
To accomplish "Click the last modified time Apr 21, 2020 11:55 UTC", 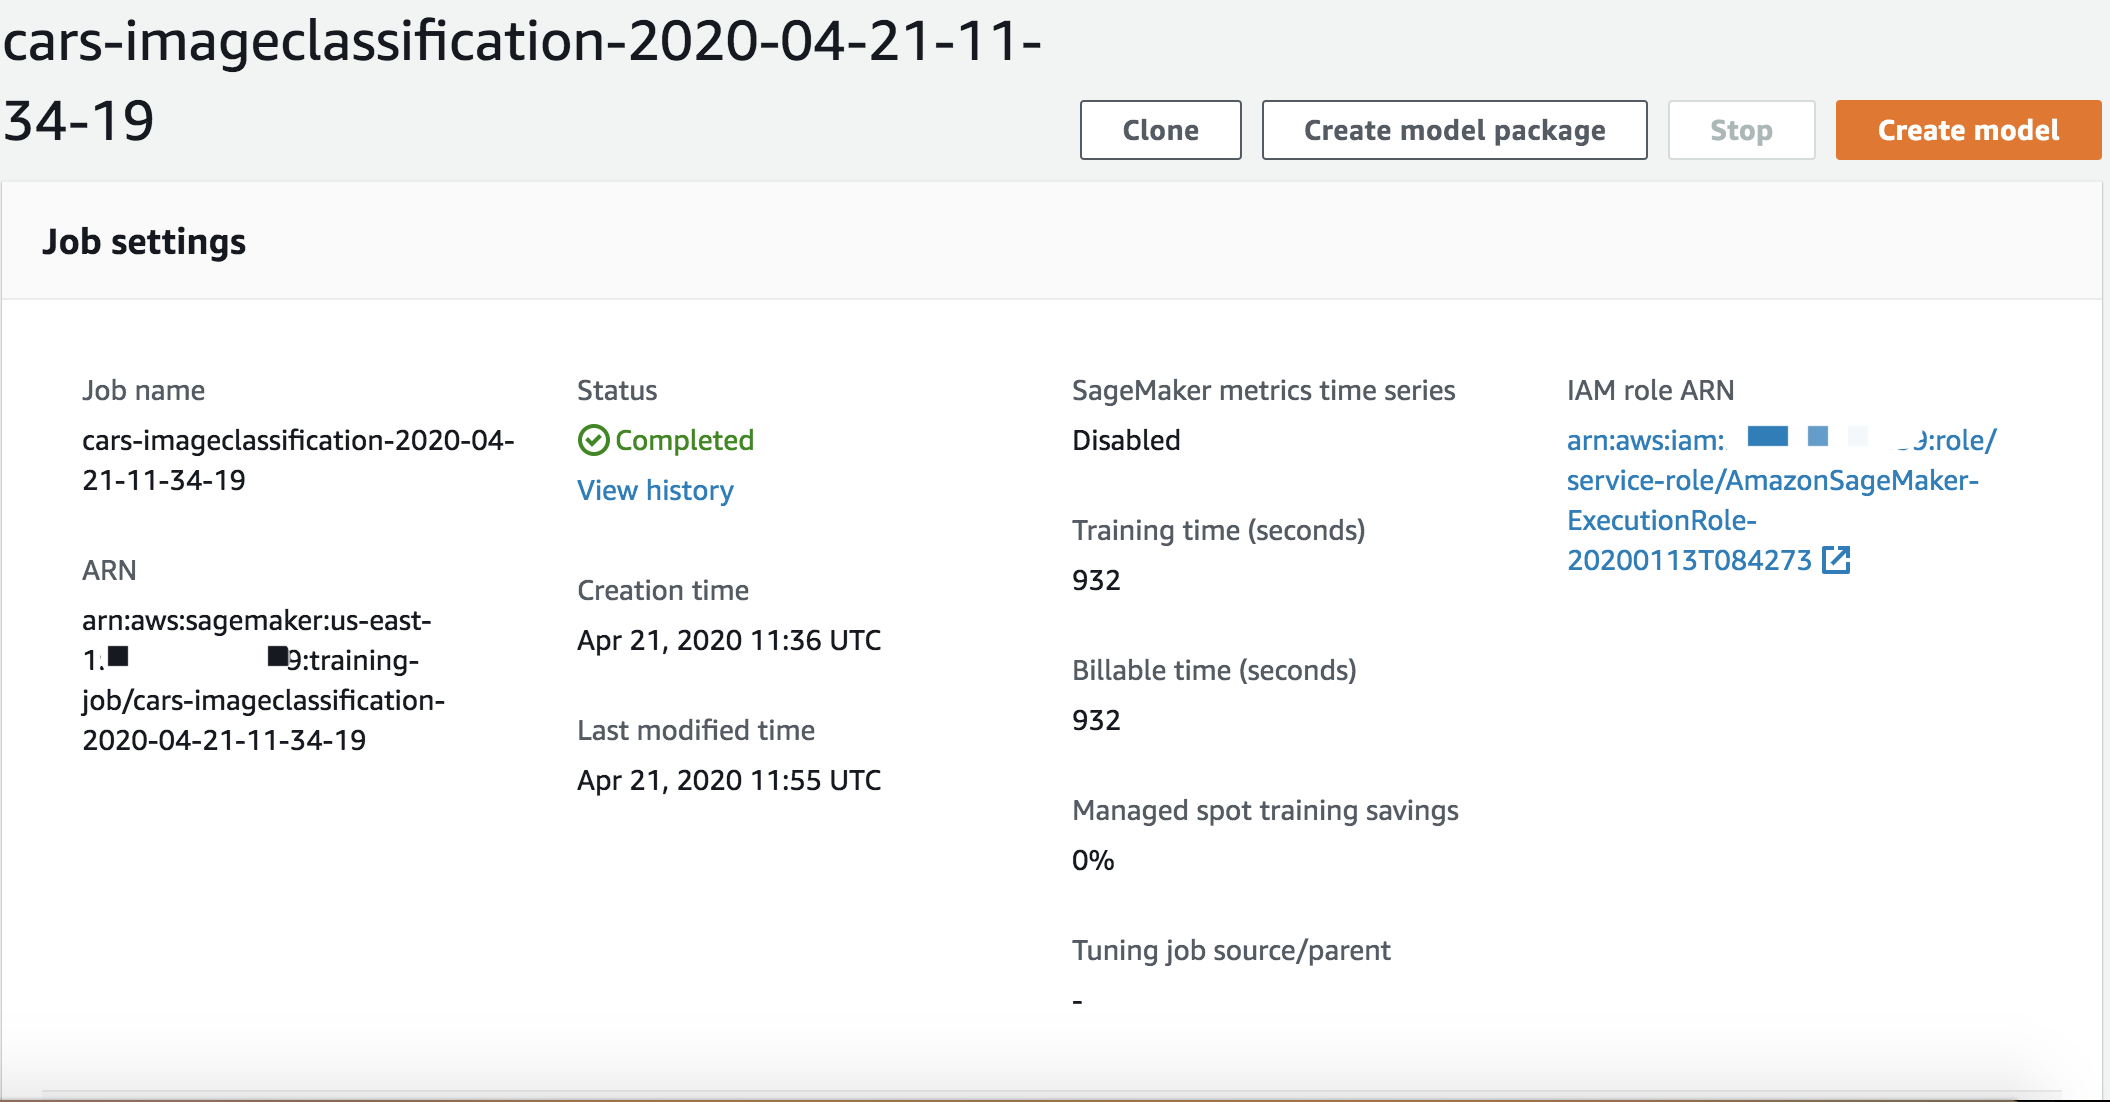I will [x=729, y=780].
